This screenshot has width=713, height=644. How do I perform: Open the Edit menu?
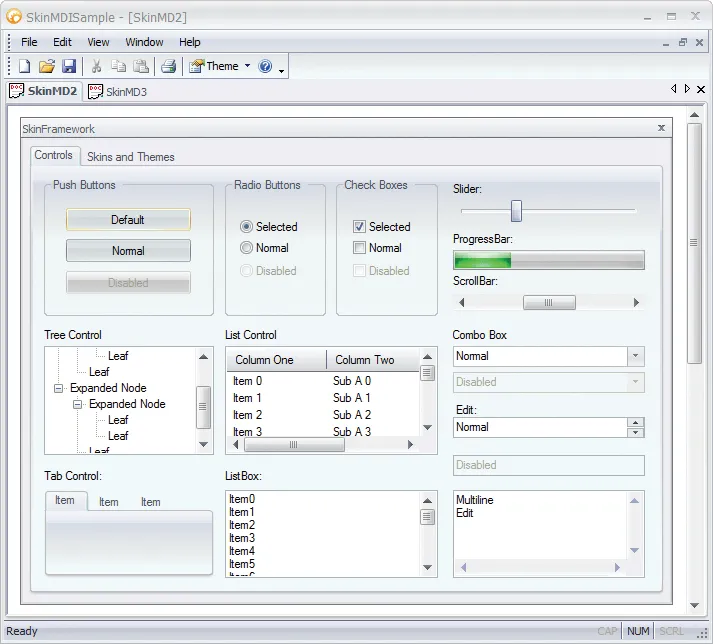[x=62, y=42]
